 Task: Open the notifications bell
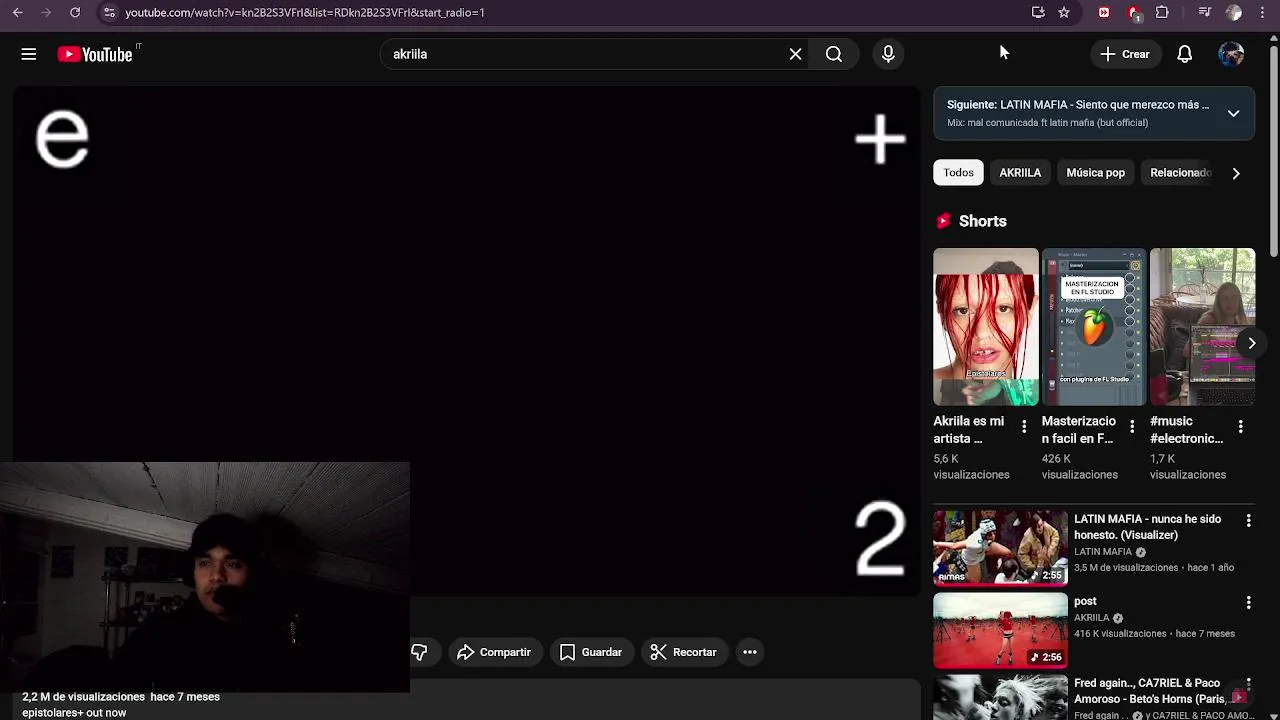1184,54
